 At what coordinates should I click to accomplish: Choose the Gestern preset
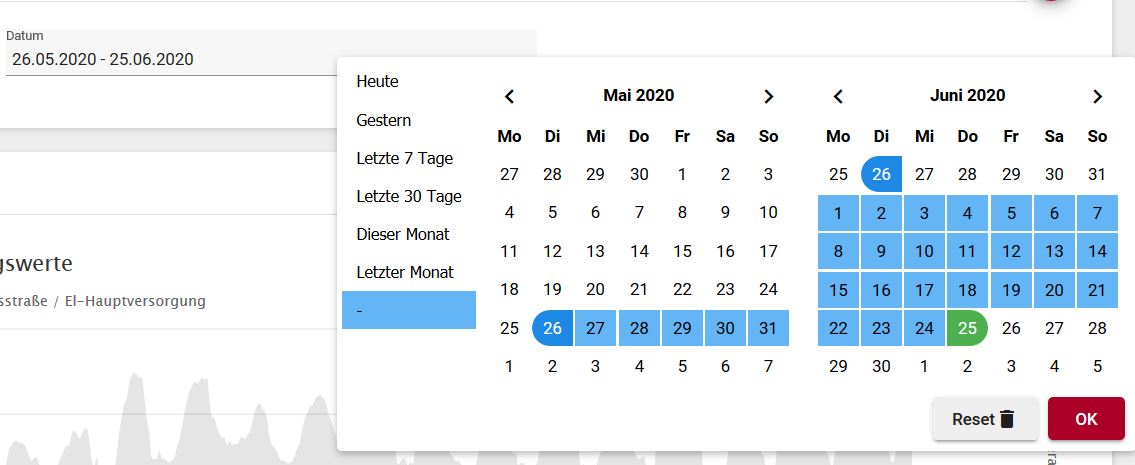click(383, 120)
